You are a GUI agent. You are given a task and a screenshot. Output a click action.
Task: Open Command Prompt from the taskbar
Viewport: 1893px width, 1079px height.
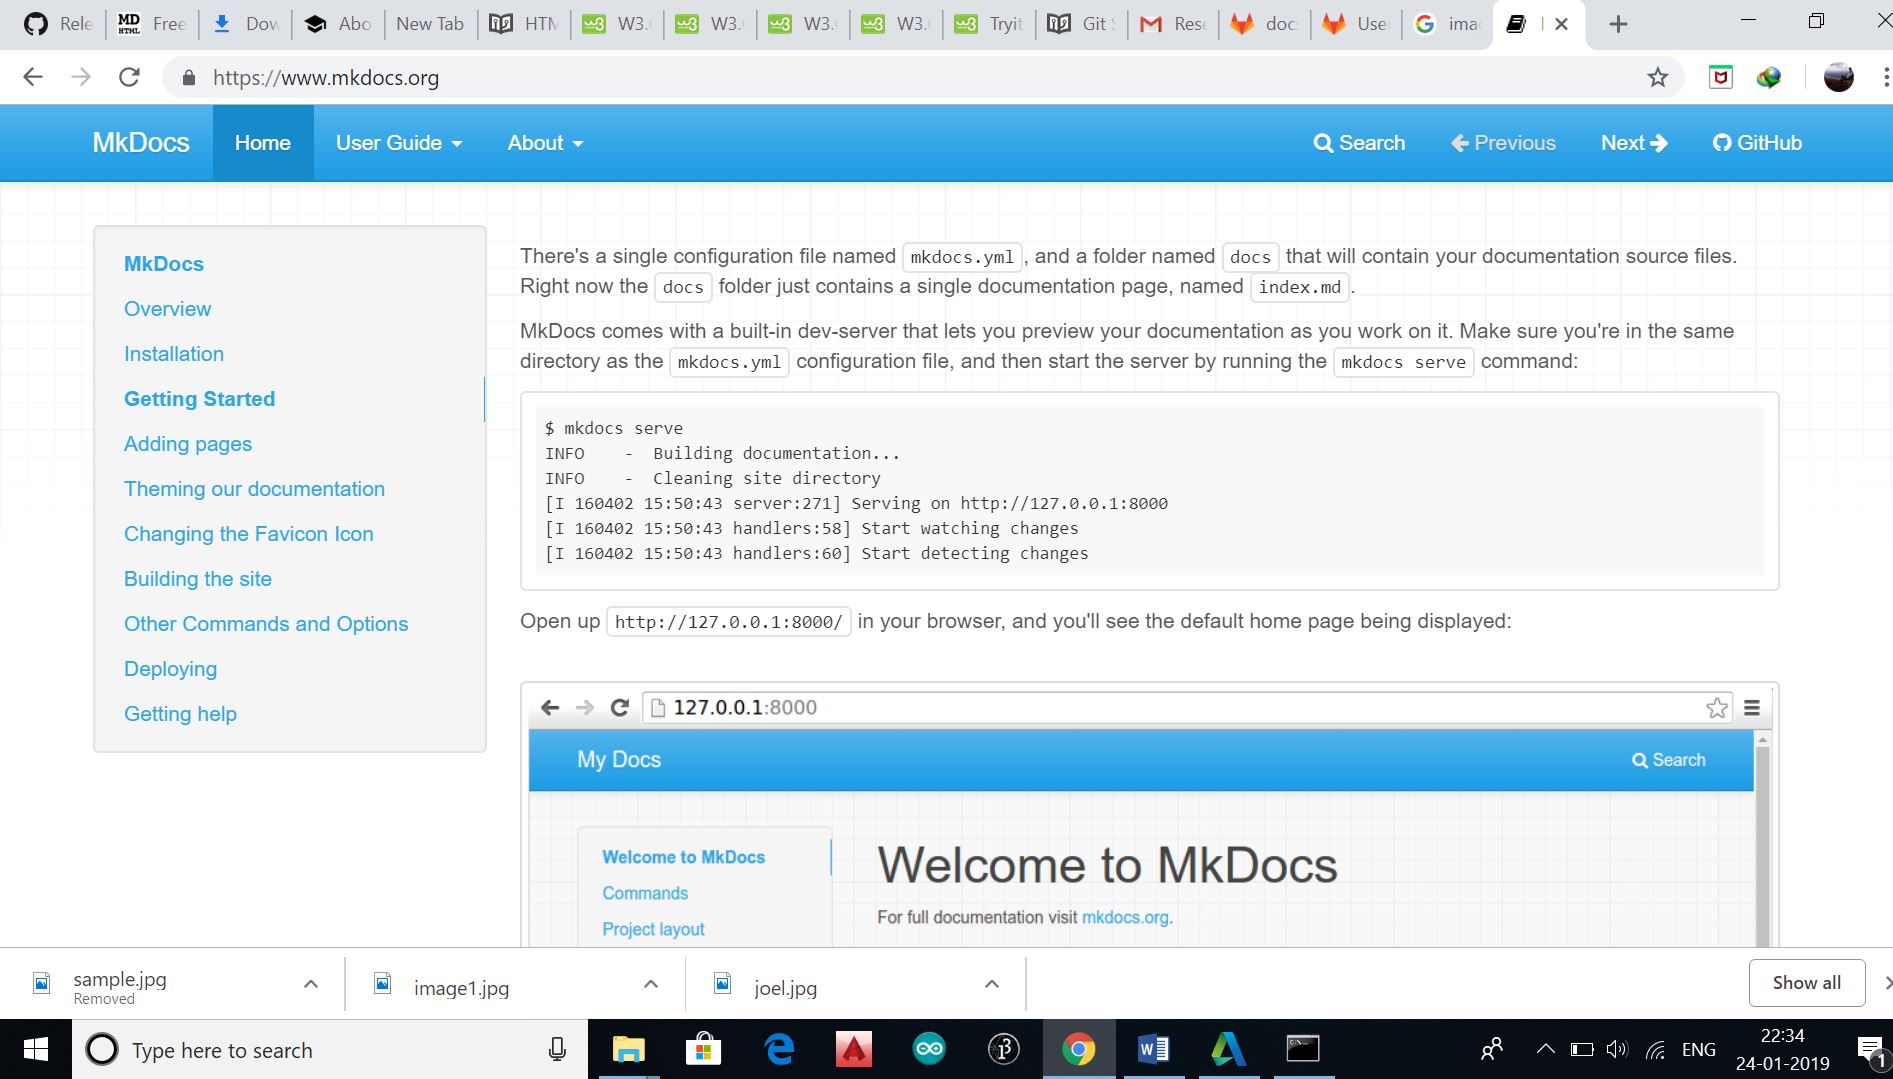1303,1049
